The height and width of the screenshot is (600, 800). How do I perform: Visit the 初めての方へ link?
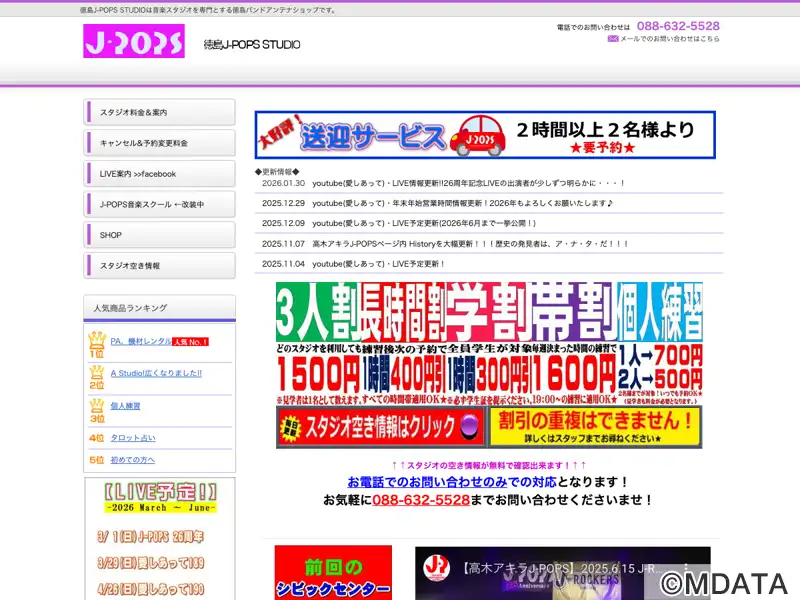pyautogui.click(x=133, y=460)
